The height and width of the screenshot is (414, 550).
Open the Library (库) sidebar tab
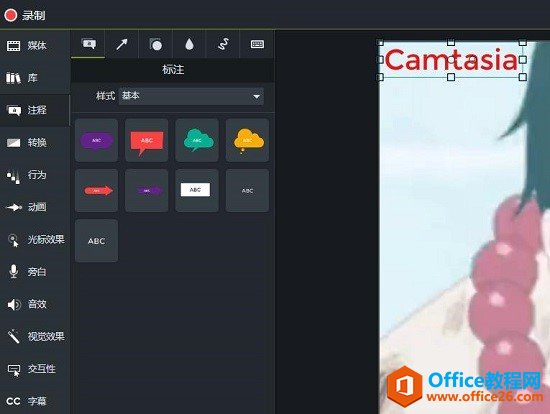pos(35,78)
